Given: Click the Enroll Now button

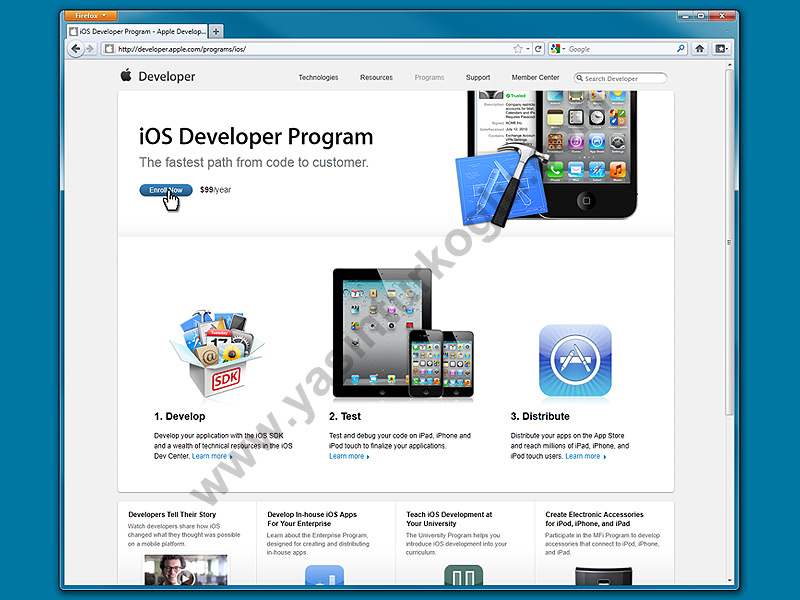Looking at the screenshot, I should [166, 190].
